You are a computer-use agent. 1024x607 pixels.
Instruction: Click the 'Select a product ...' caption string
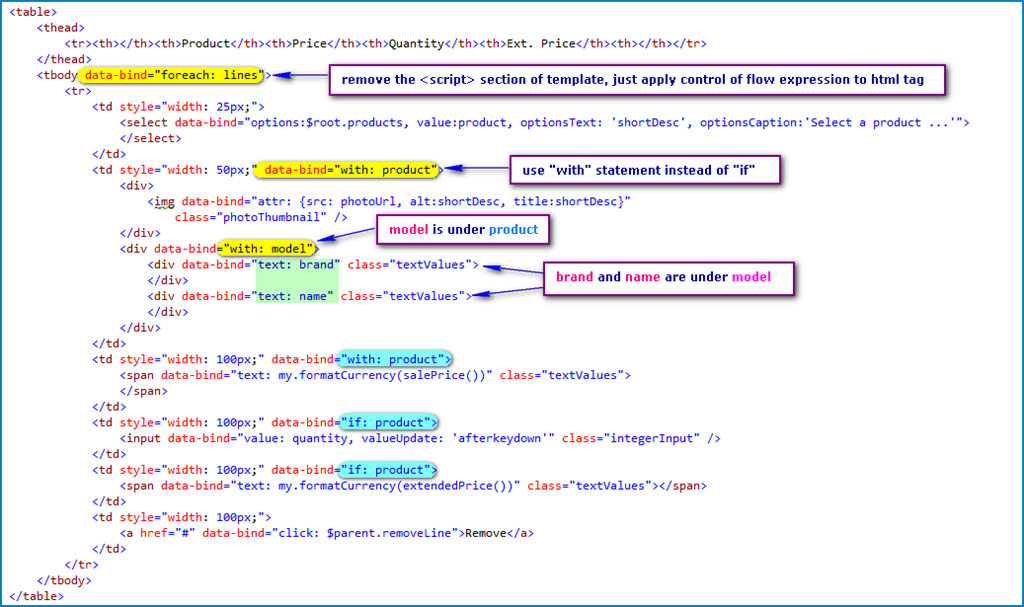[883, 122]
